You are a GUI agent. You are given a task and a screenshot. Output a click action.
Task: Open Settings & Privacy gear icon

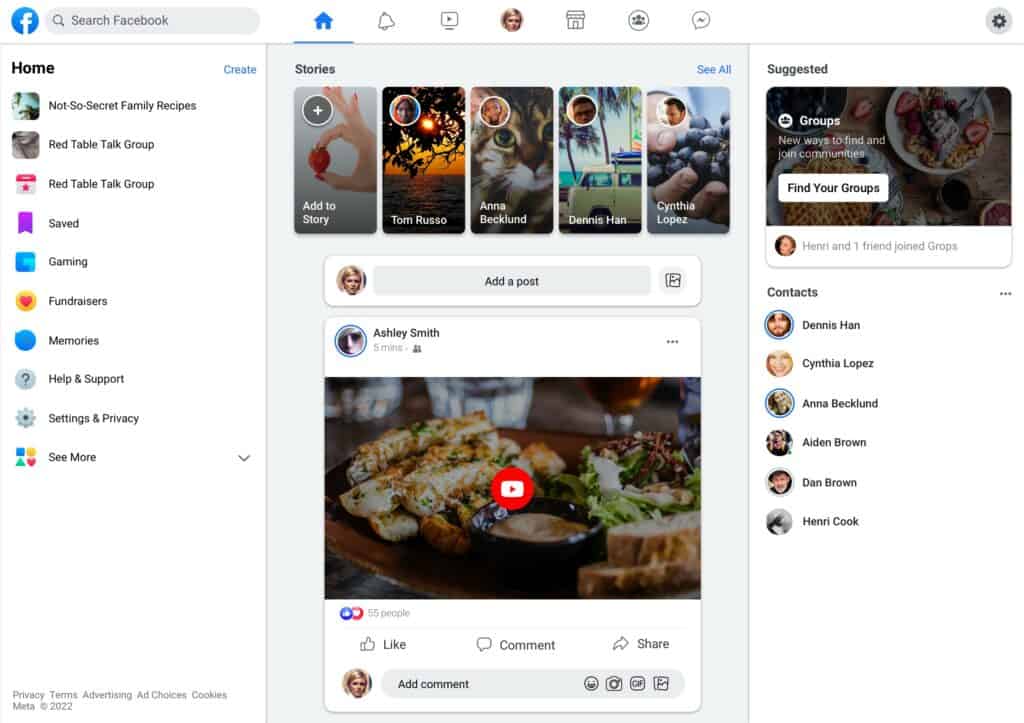point(25,418)
